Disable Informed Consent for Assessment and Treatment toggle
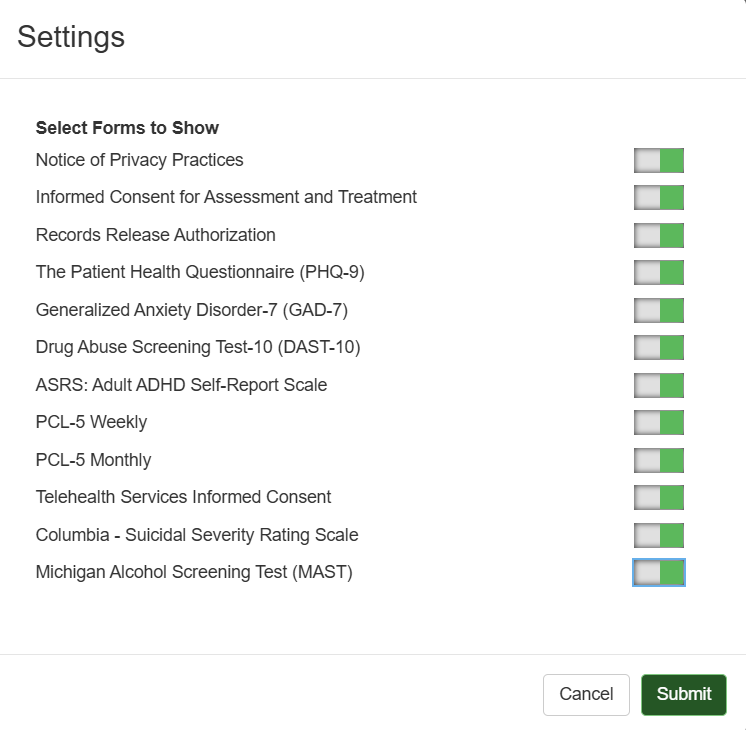This screenshot has height=730, width=746. [x=659, y=198]
